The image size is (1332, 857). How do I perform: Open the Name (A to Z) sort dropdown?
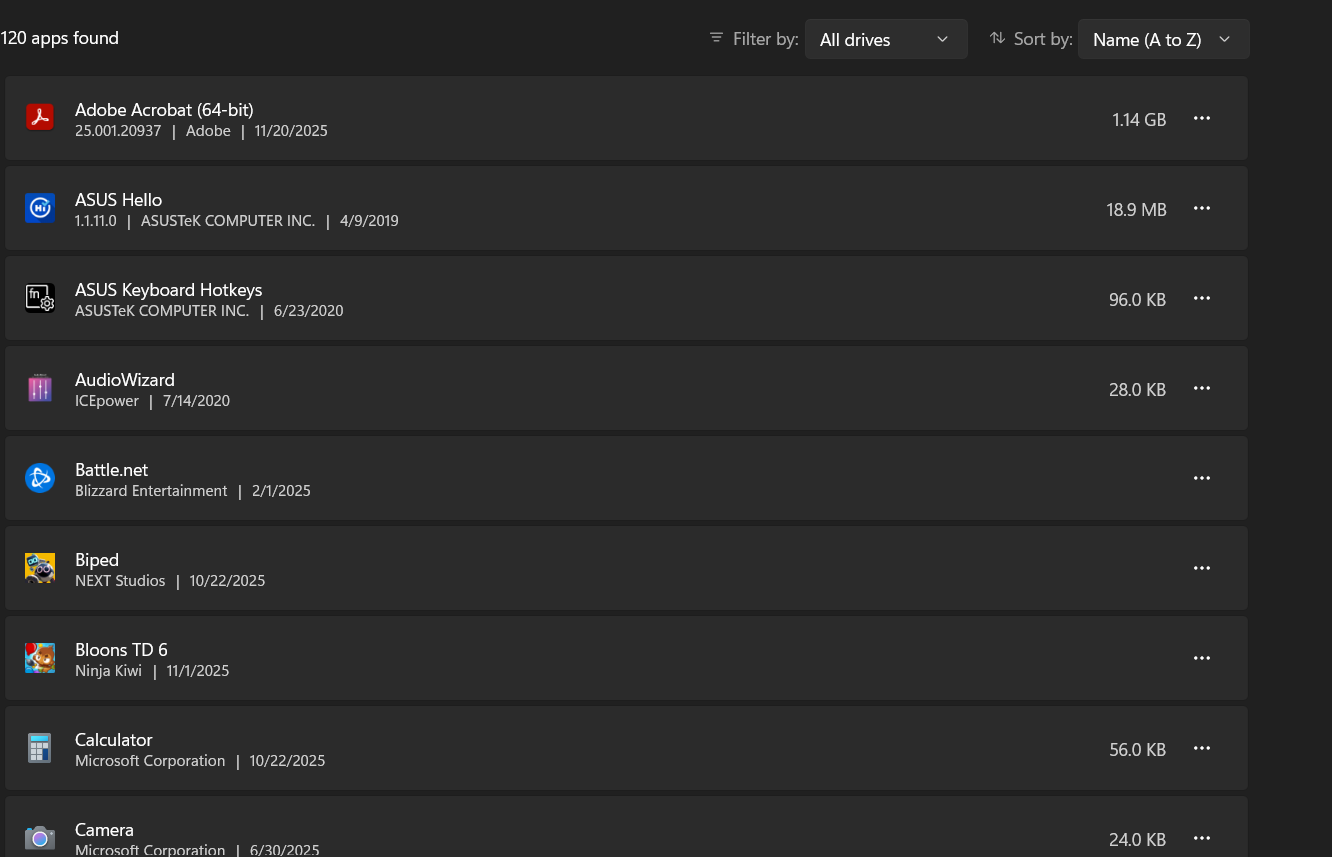click(1164, 39)
